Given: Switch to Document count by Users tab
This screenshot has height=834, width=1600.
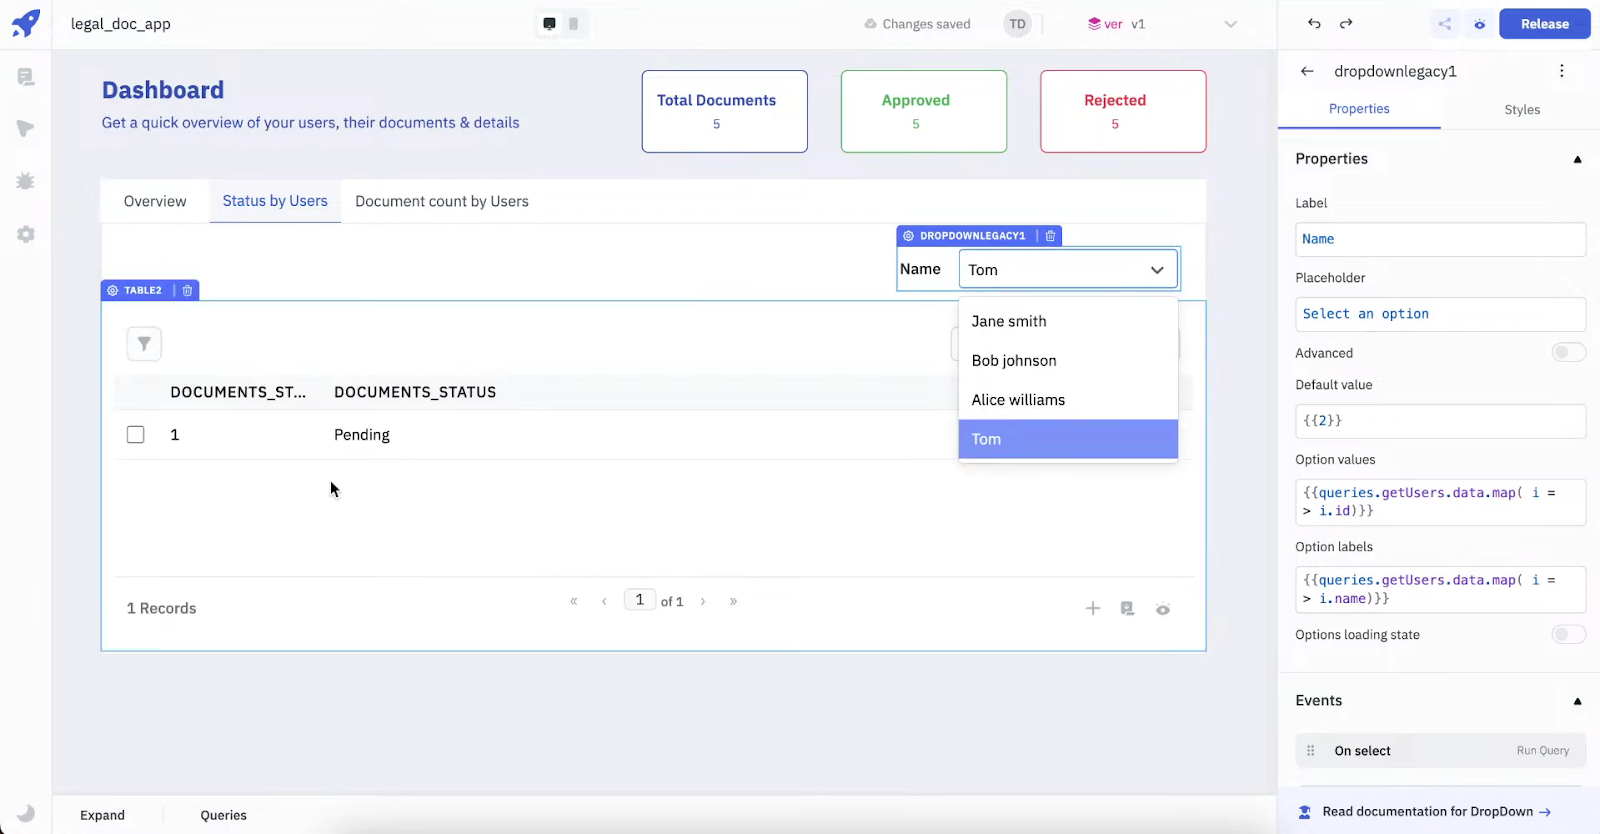Looking at the screenshot, I should pyautogui.click(x=442, y=201).
